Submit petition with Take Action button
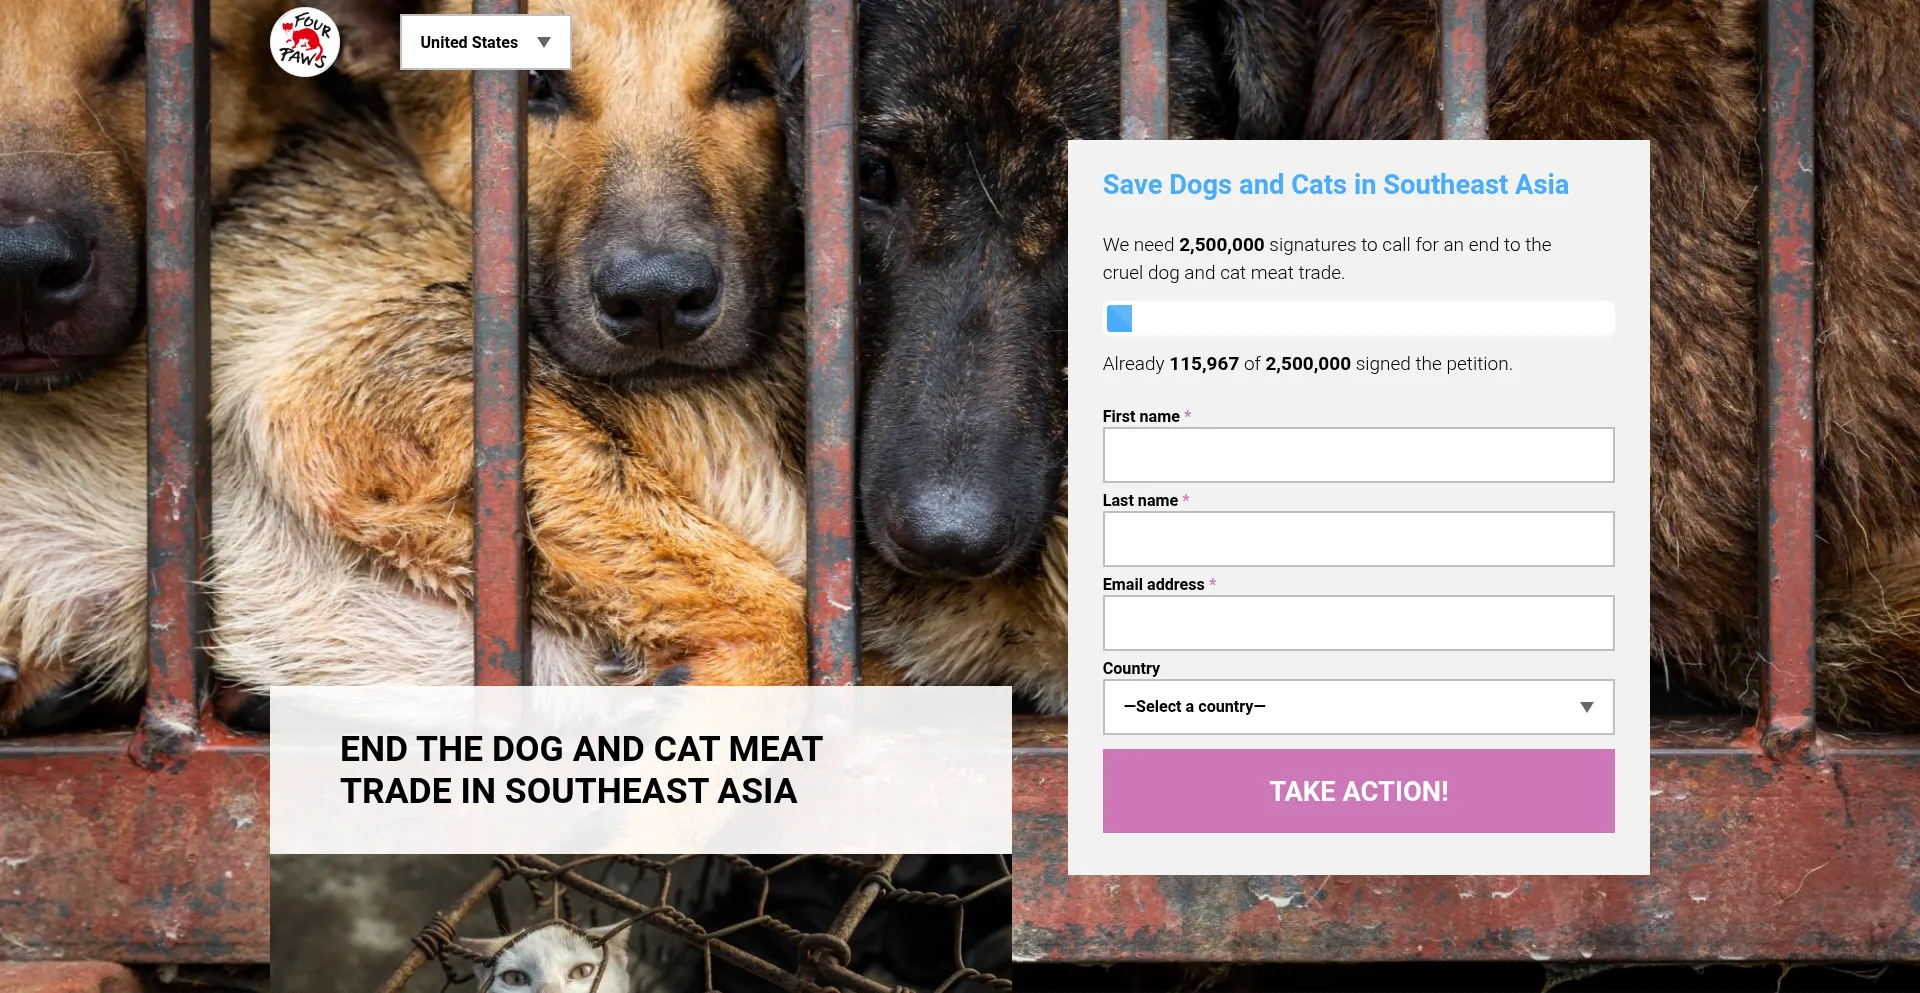 point(1358,791)
